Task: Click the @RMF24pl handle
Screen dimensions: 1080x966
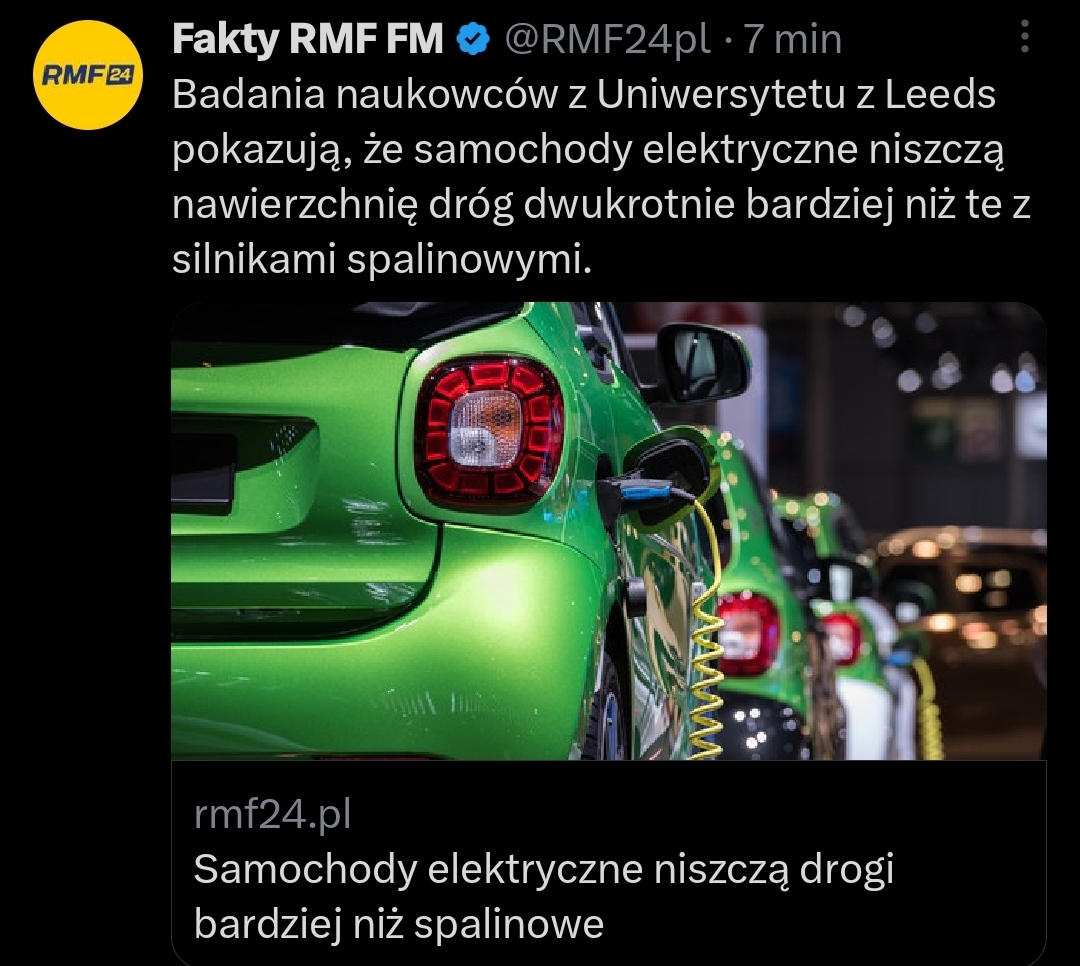Action: pyautogui.click(x=608, y=39)
